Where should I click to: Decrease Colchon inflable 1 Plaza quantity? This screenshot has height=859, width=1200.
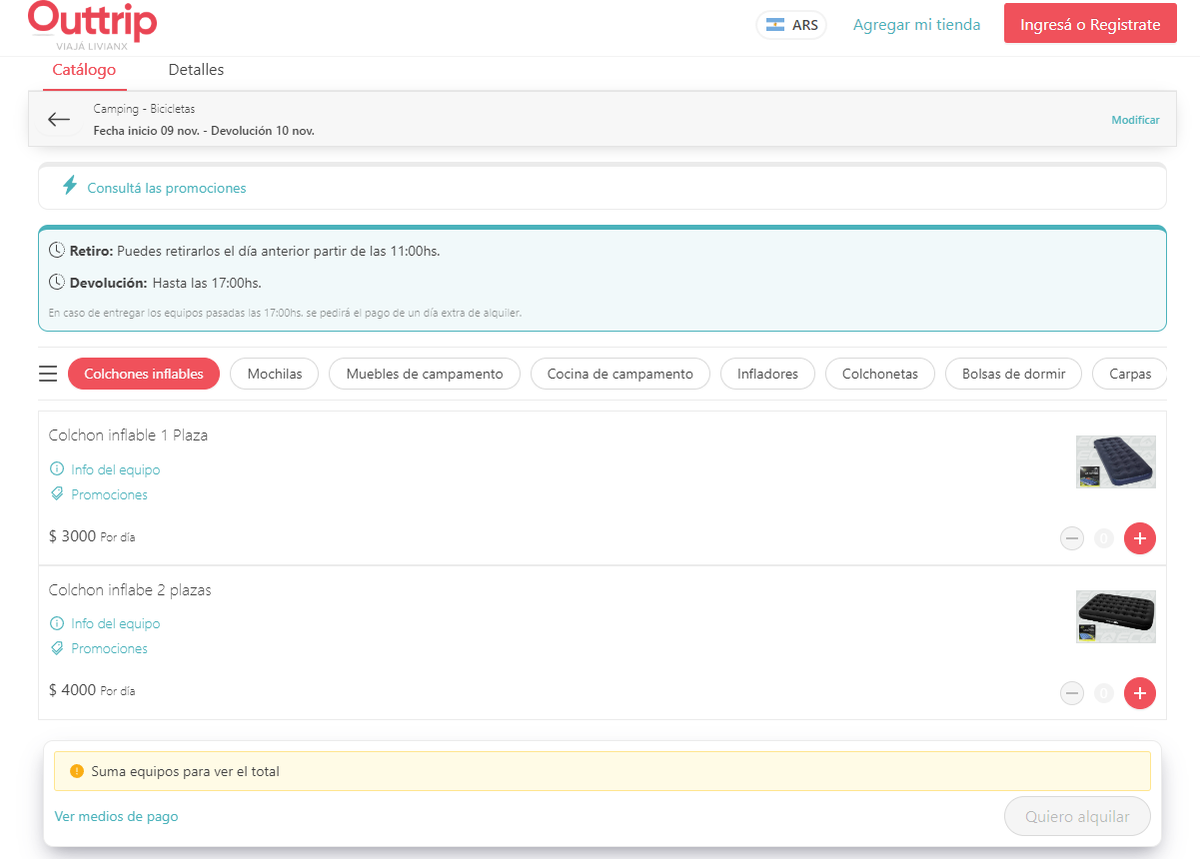point(1072,539)
